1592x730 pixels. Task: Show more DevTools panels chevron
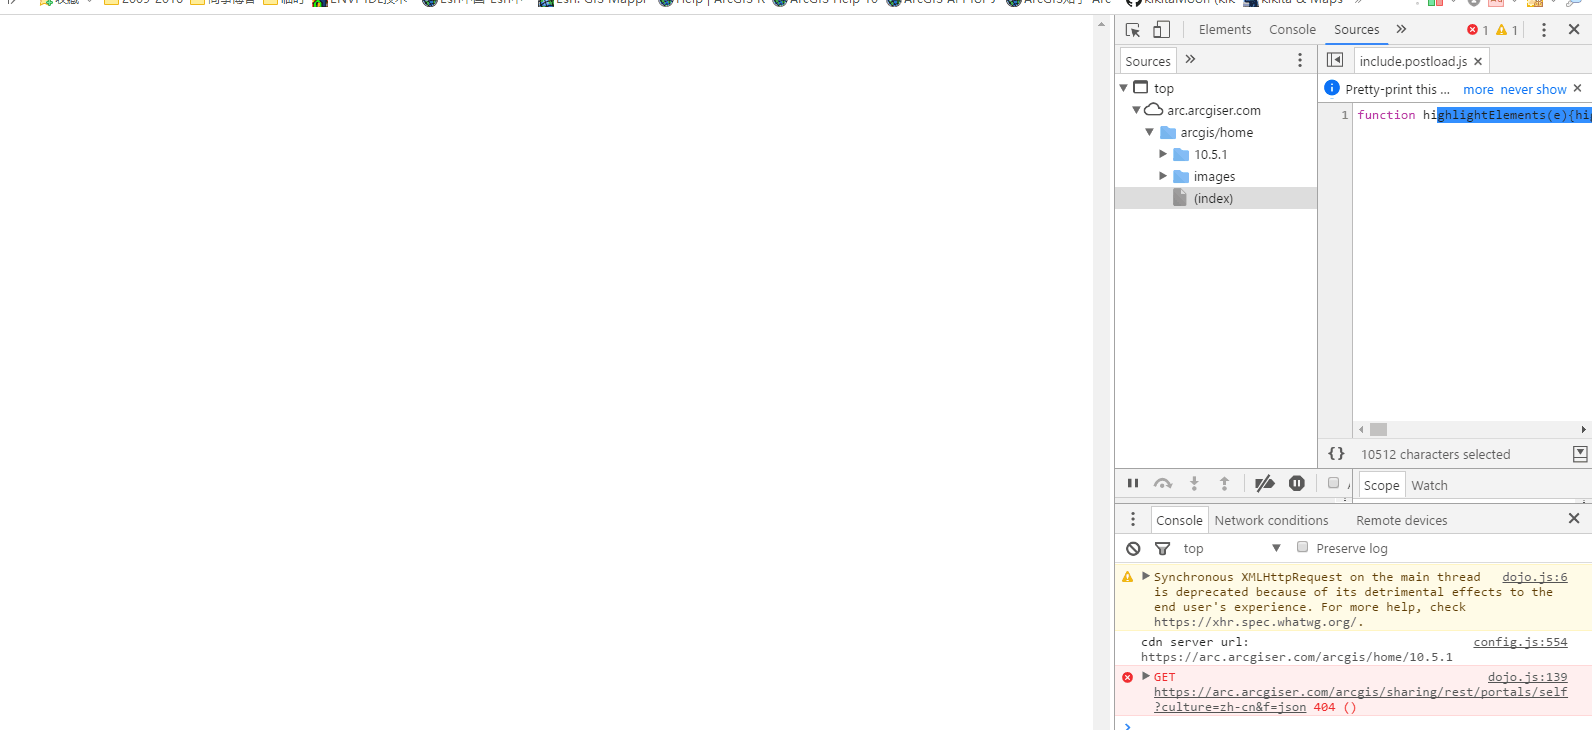click(x=1401, y=30)
